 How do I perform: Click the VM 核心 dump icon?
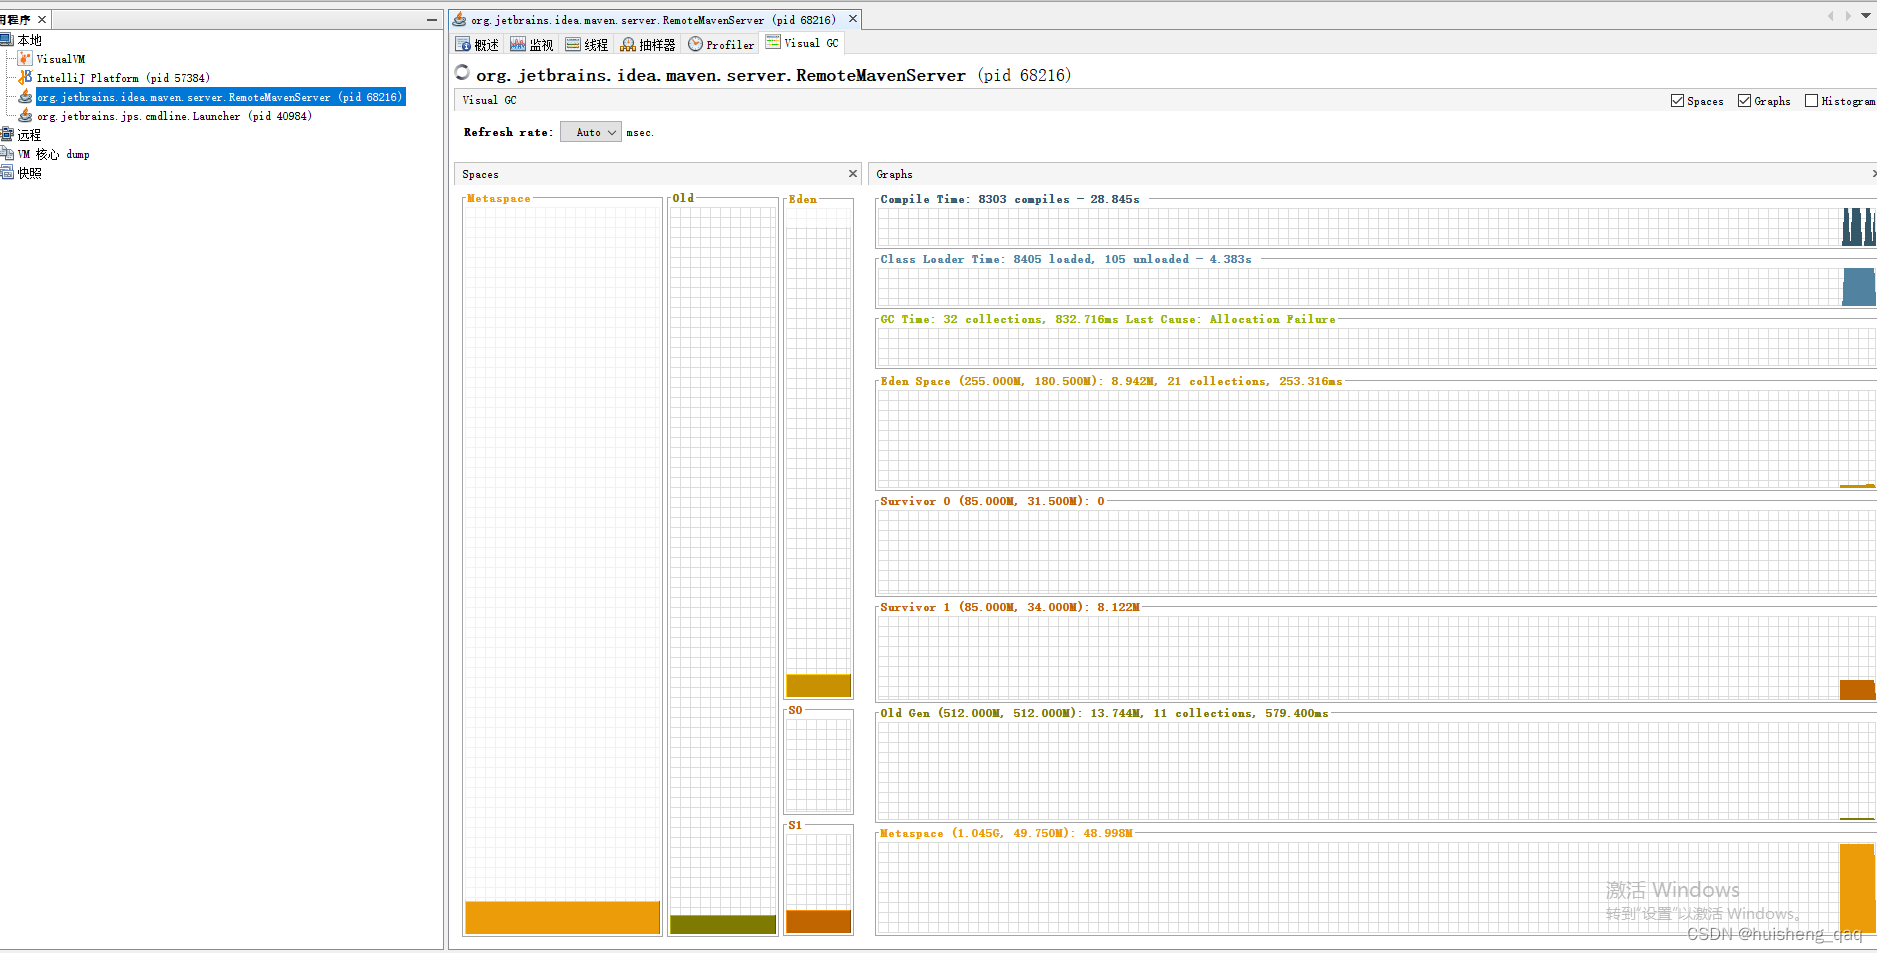pos(6,154)
